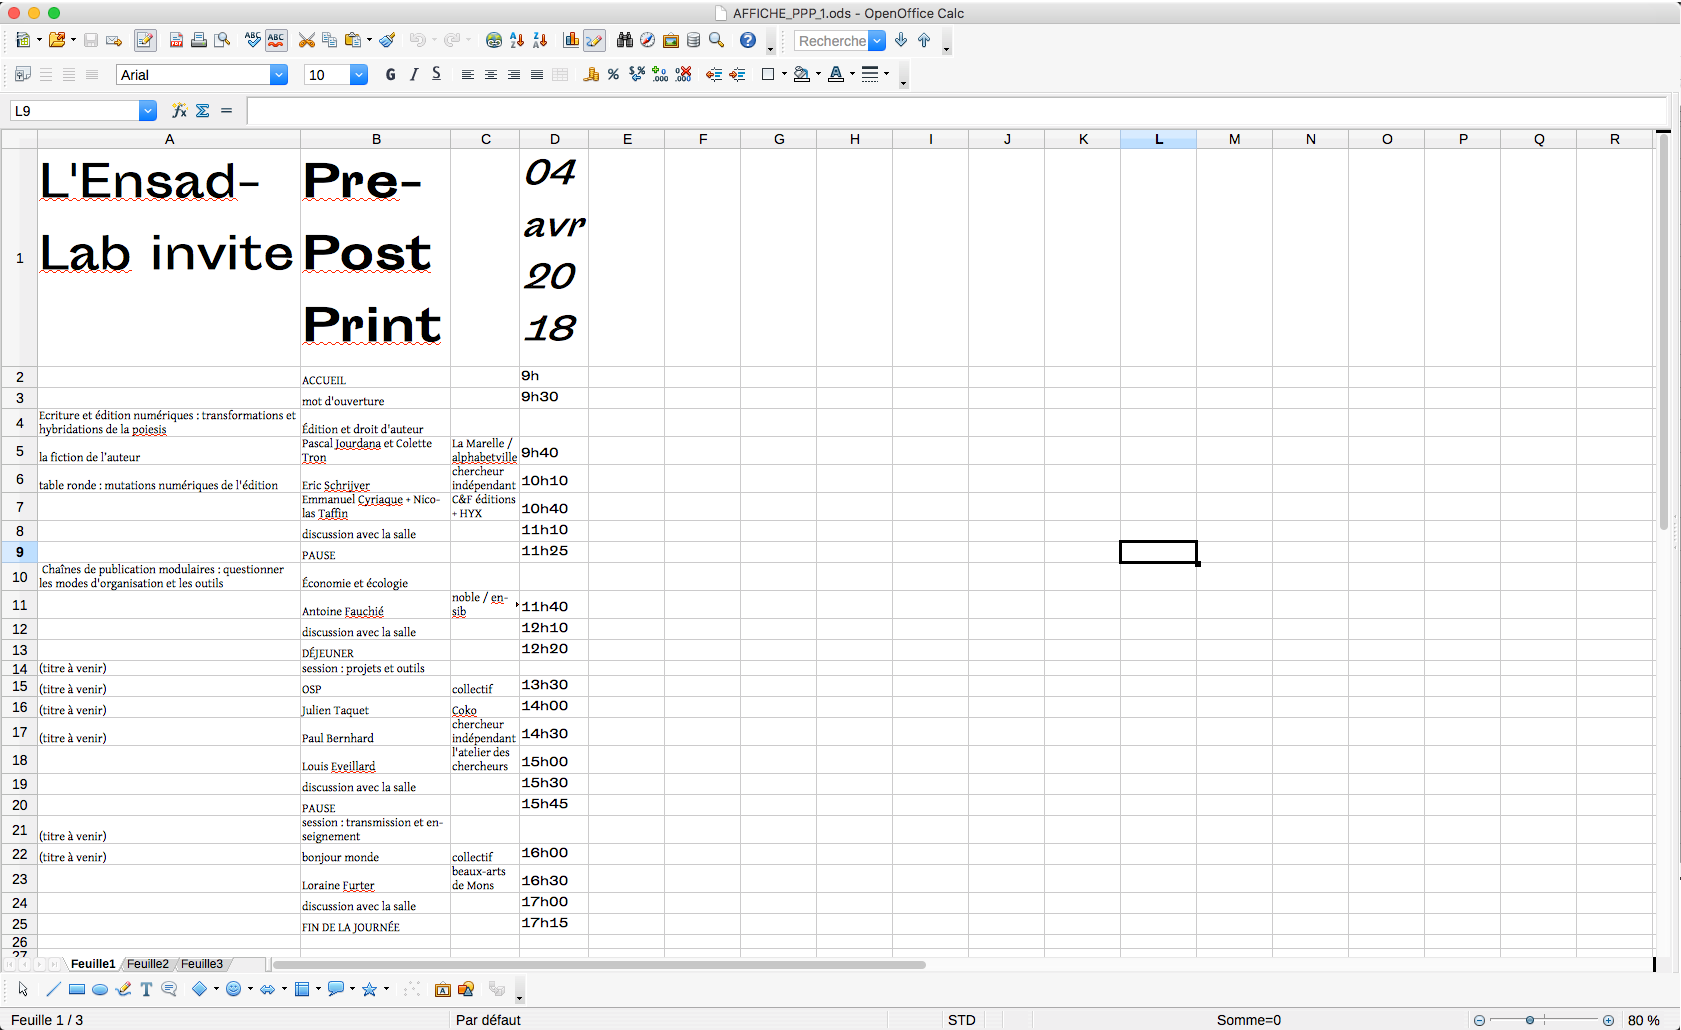Open the Arial font name dropdown

[279, 75]
